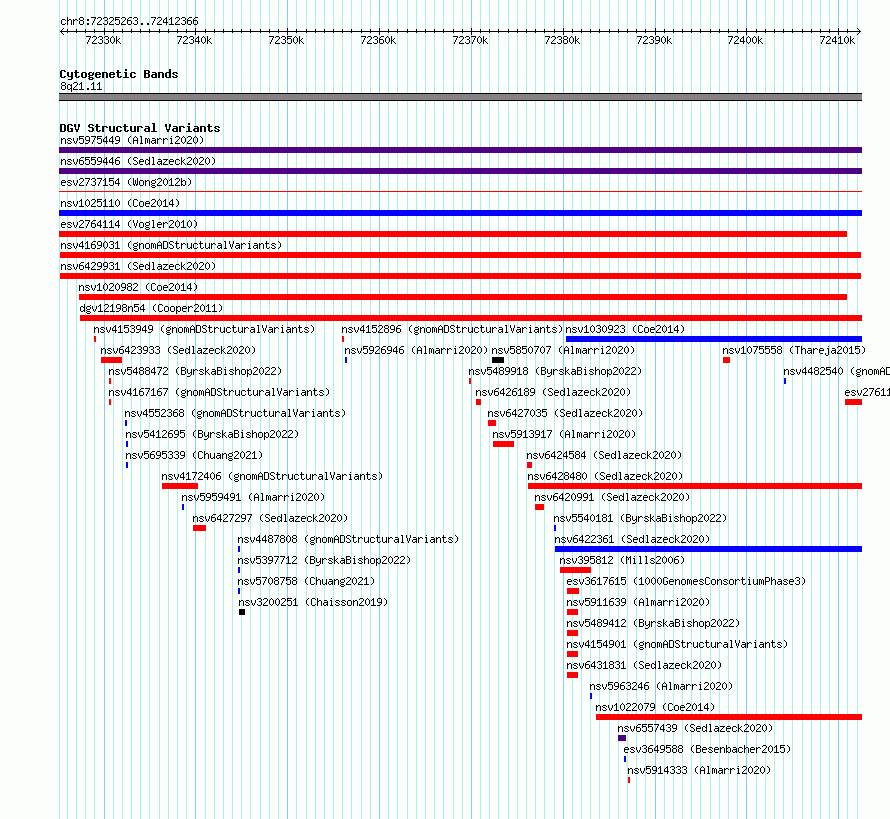Open variant label nsv5489918 (ByrskaBishop2022)
Viewport: 890px width, 819px height.
point(555,371)
